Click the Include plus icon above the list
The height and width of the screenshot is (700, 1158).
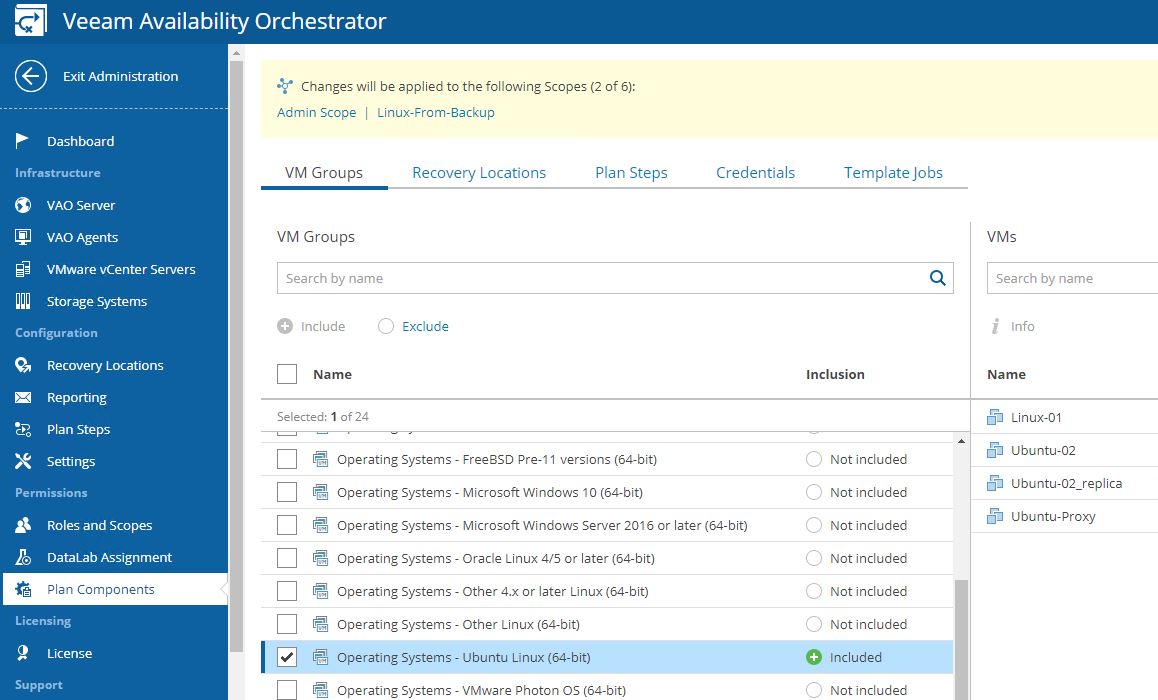coord(285,326)
